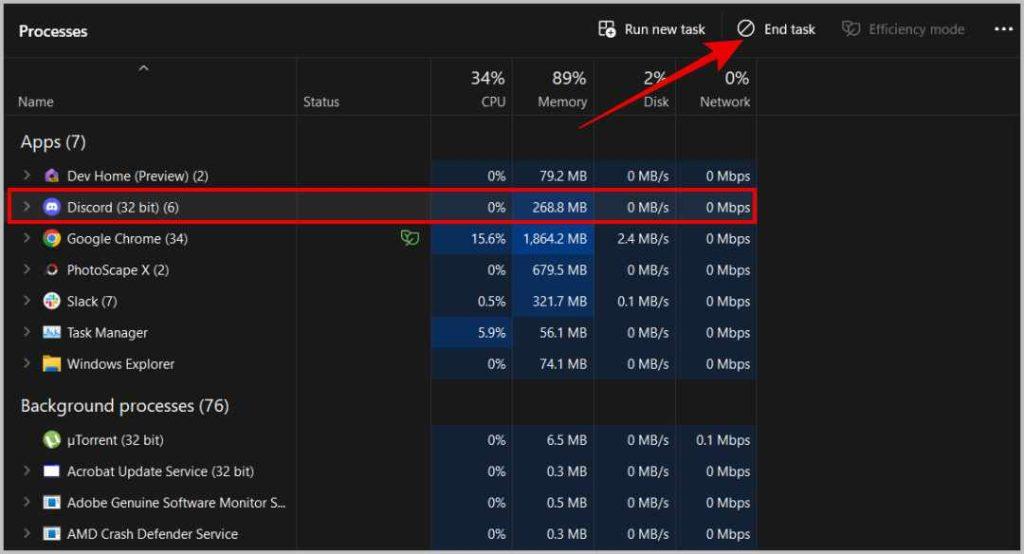
Task: Click the Run new task icon
Action: click(607, 29)
